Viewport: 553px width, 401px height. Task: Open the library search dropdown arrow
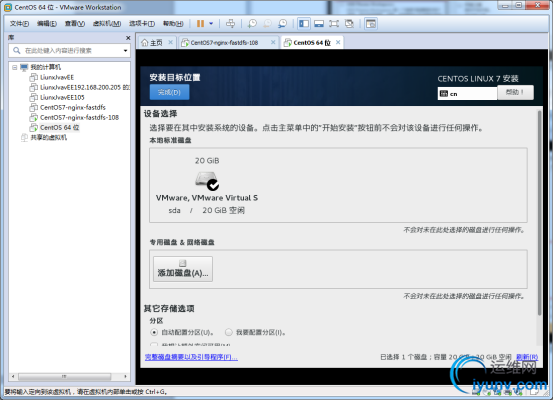(x=125, y=51)
